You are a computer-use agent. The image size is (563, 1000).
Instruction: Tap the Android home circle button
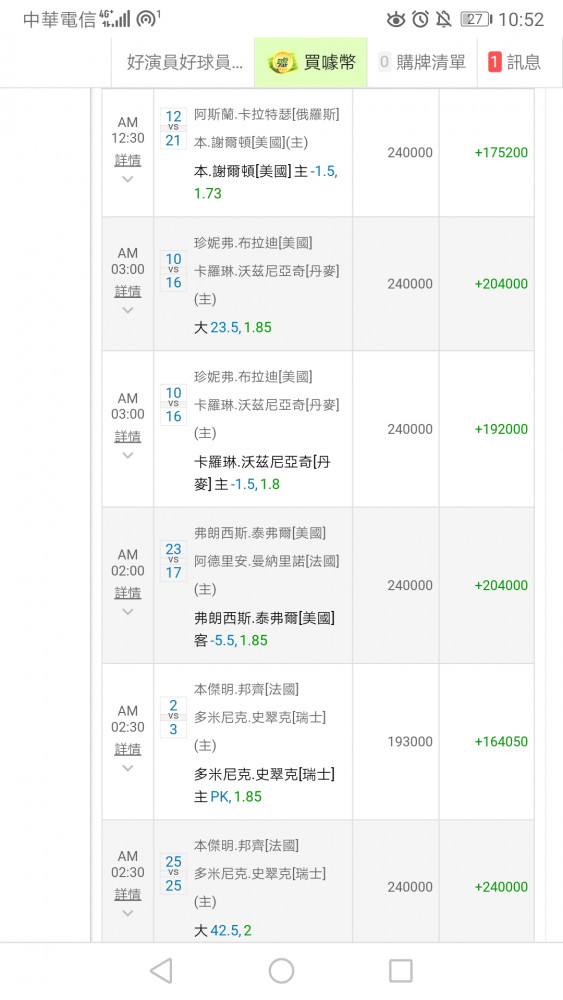pyautogui.click(x=281, y=971)
